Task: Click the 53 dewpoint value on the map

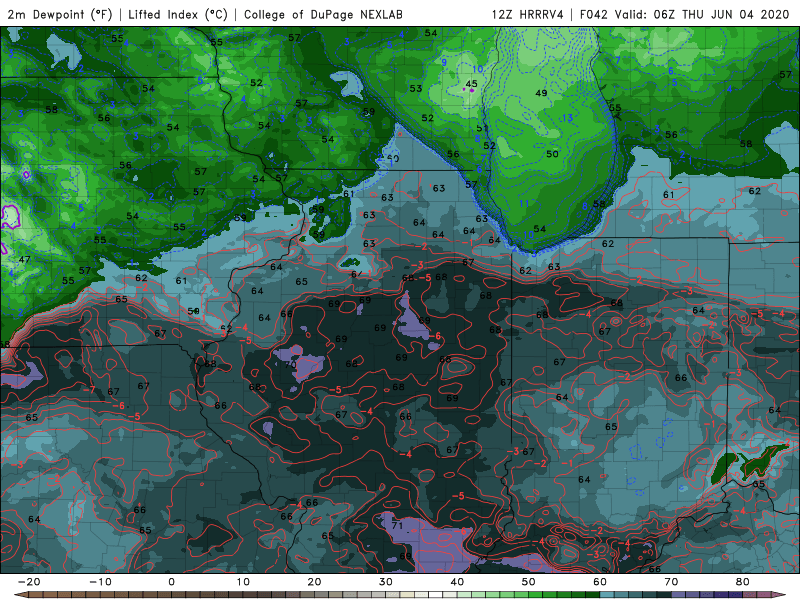Action: (416, 88)
